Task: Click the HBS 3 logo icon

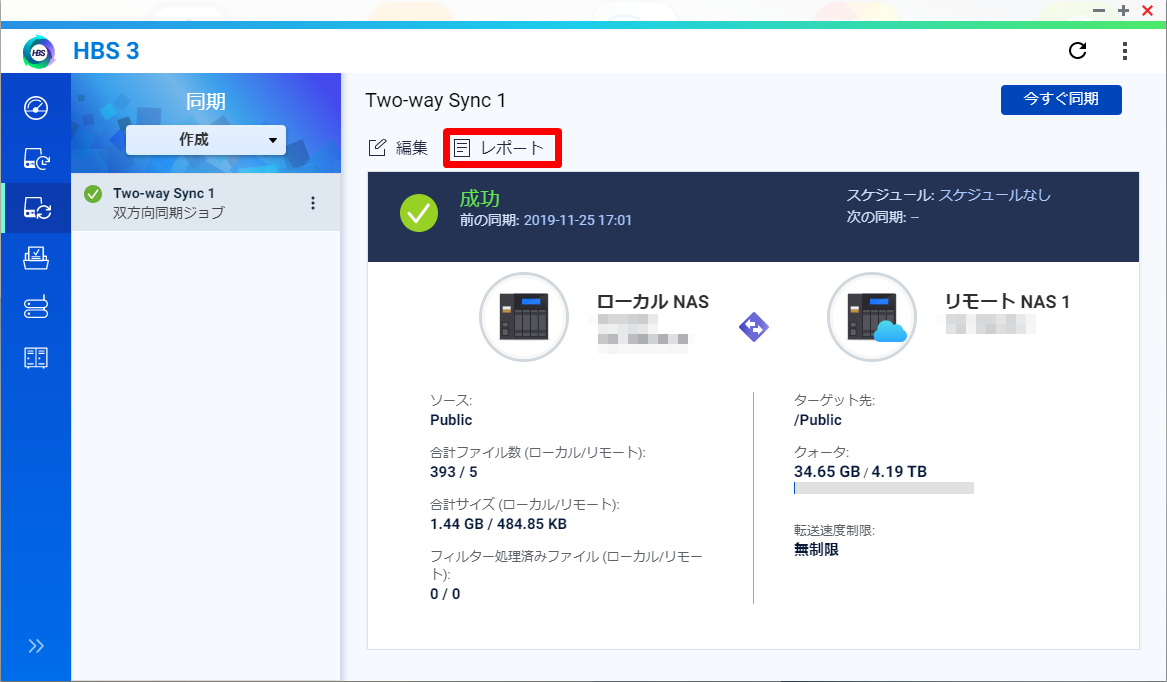Action: [x=39, y=52]
